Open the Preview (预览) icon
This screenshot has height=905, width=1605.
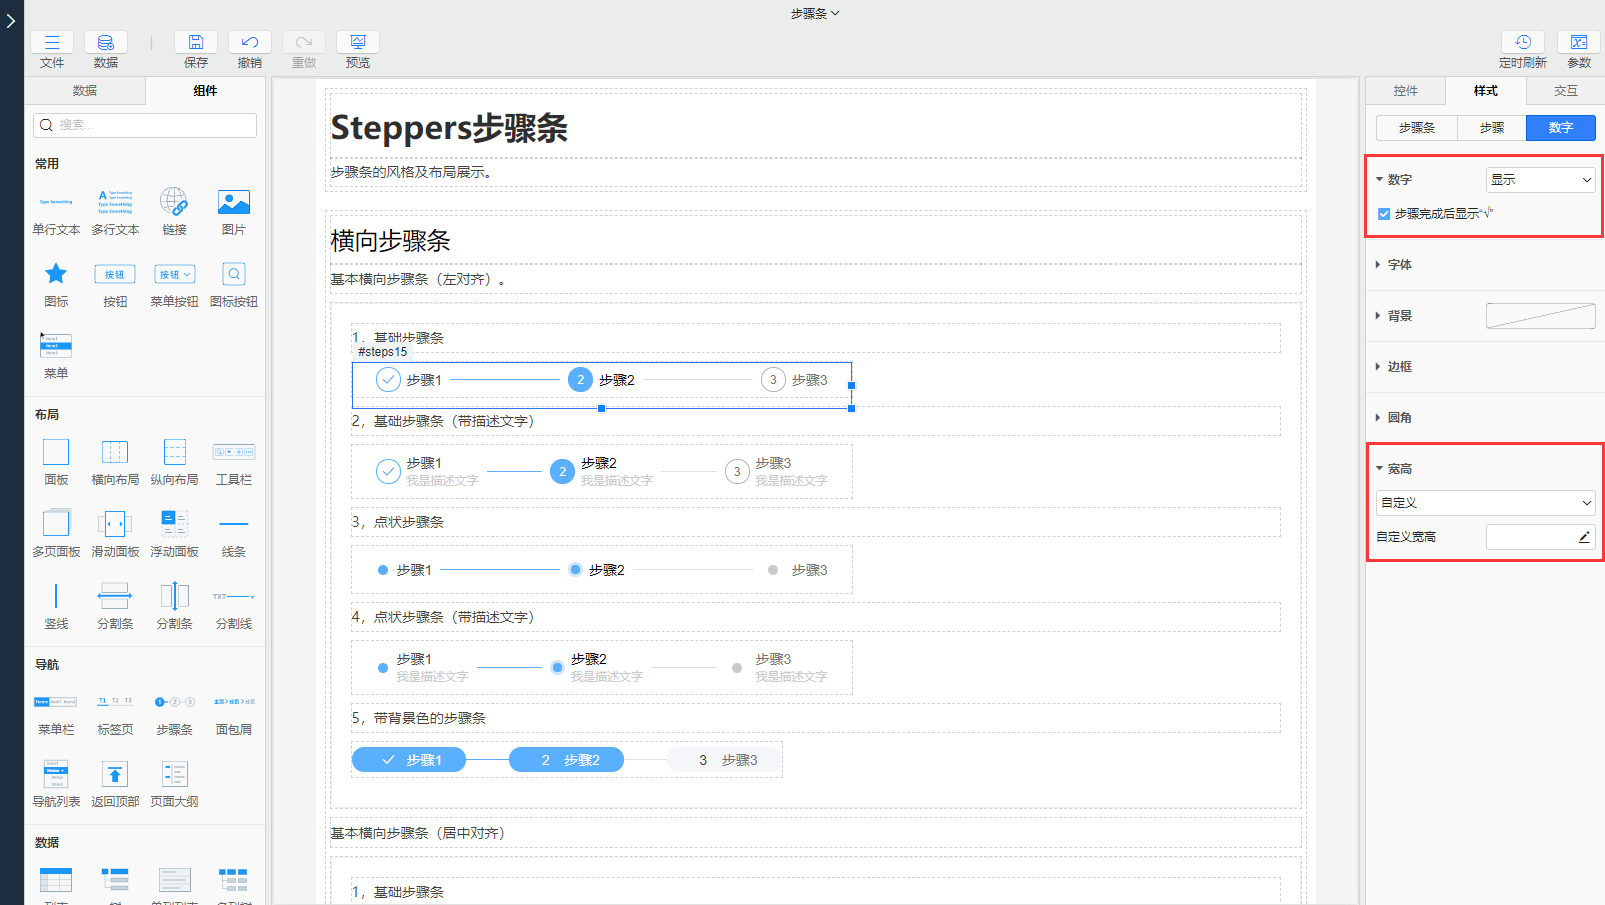click(358, 43)
